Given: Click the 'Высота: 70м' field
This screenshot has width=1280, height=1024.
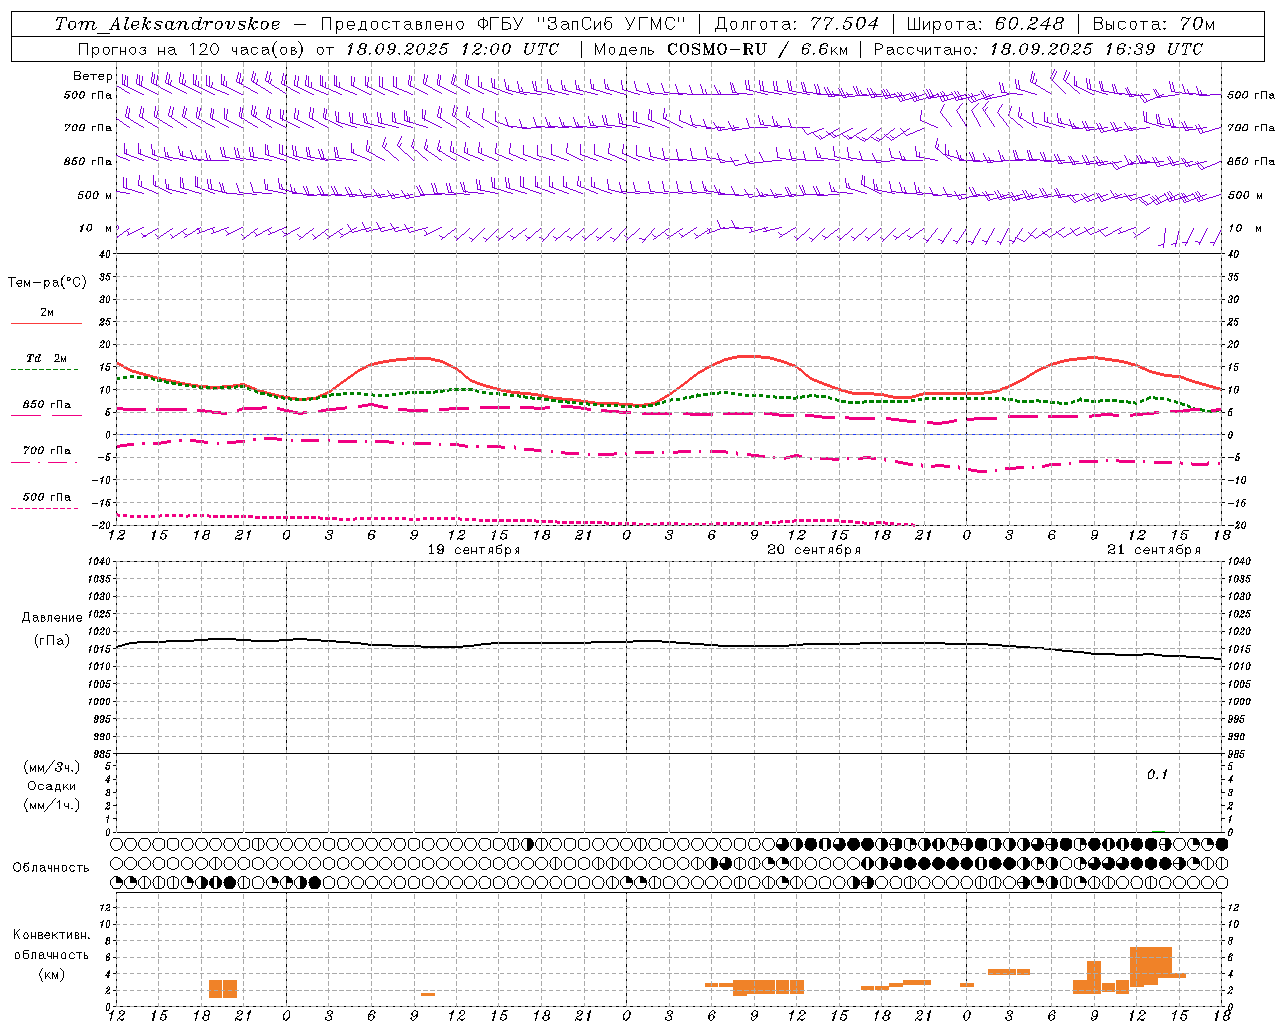Looking at the screenshot, I should click(1154, 24).
